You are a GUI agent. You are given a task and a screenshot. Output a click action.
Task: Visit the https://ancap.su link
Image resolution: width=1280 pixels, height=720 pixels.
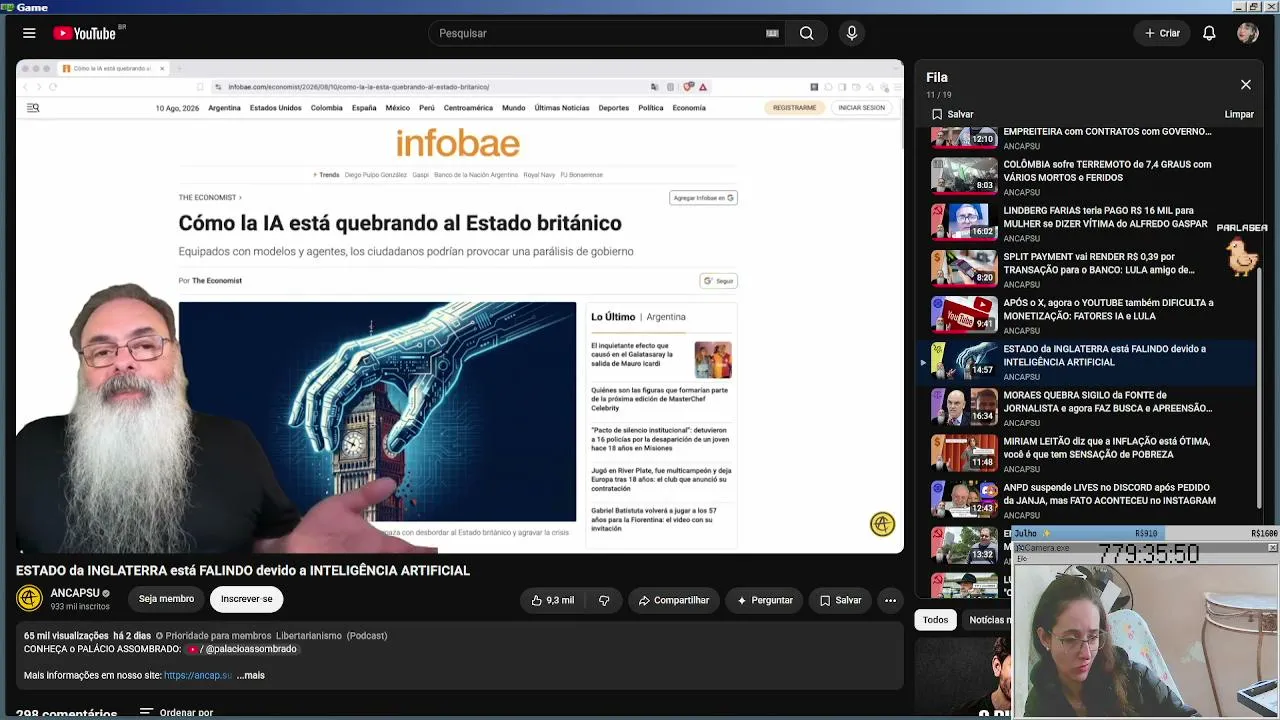tap(198, 675)
